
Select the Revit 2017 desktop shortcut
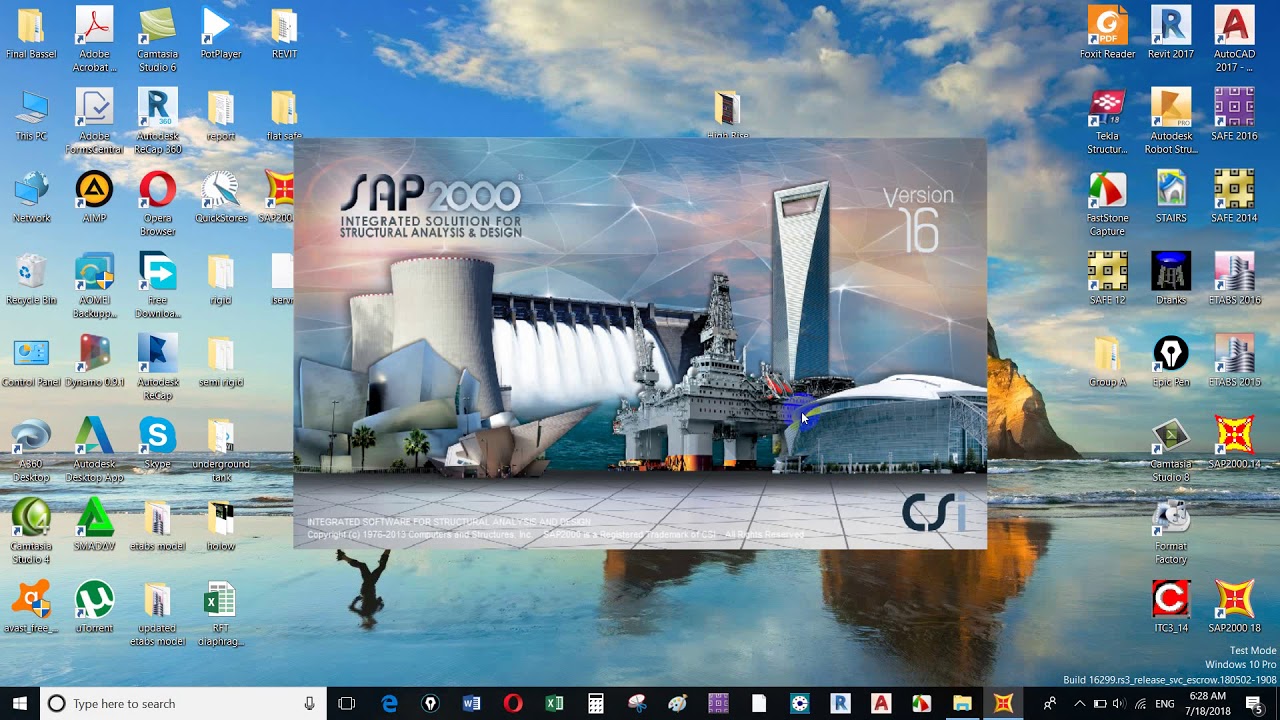1170,32
